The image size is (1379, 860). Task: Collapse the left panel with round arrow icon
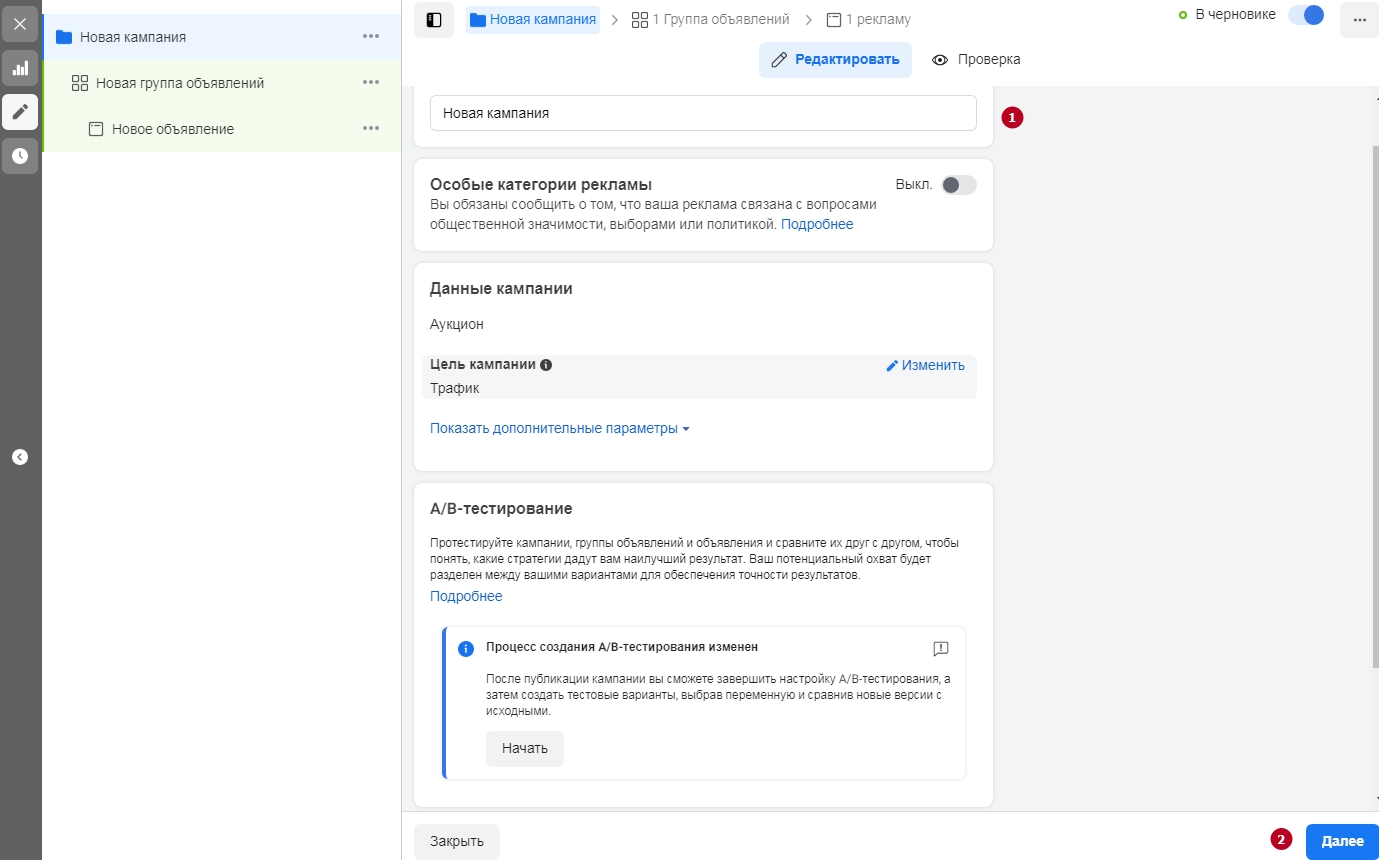click(20, 457)
